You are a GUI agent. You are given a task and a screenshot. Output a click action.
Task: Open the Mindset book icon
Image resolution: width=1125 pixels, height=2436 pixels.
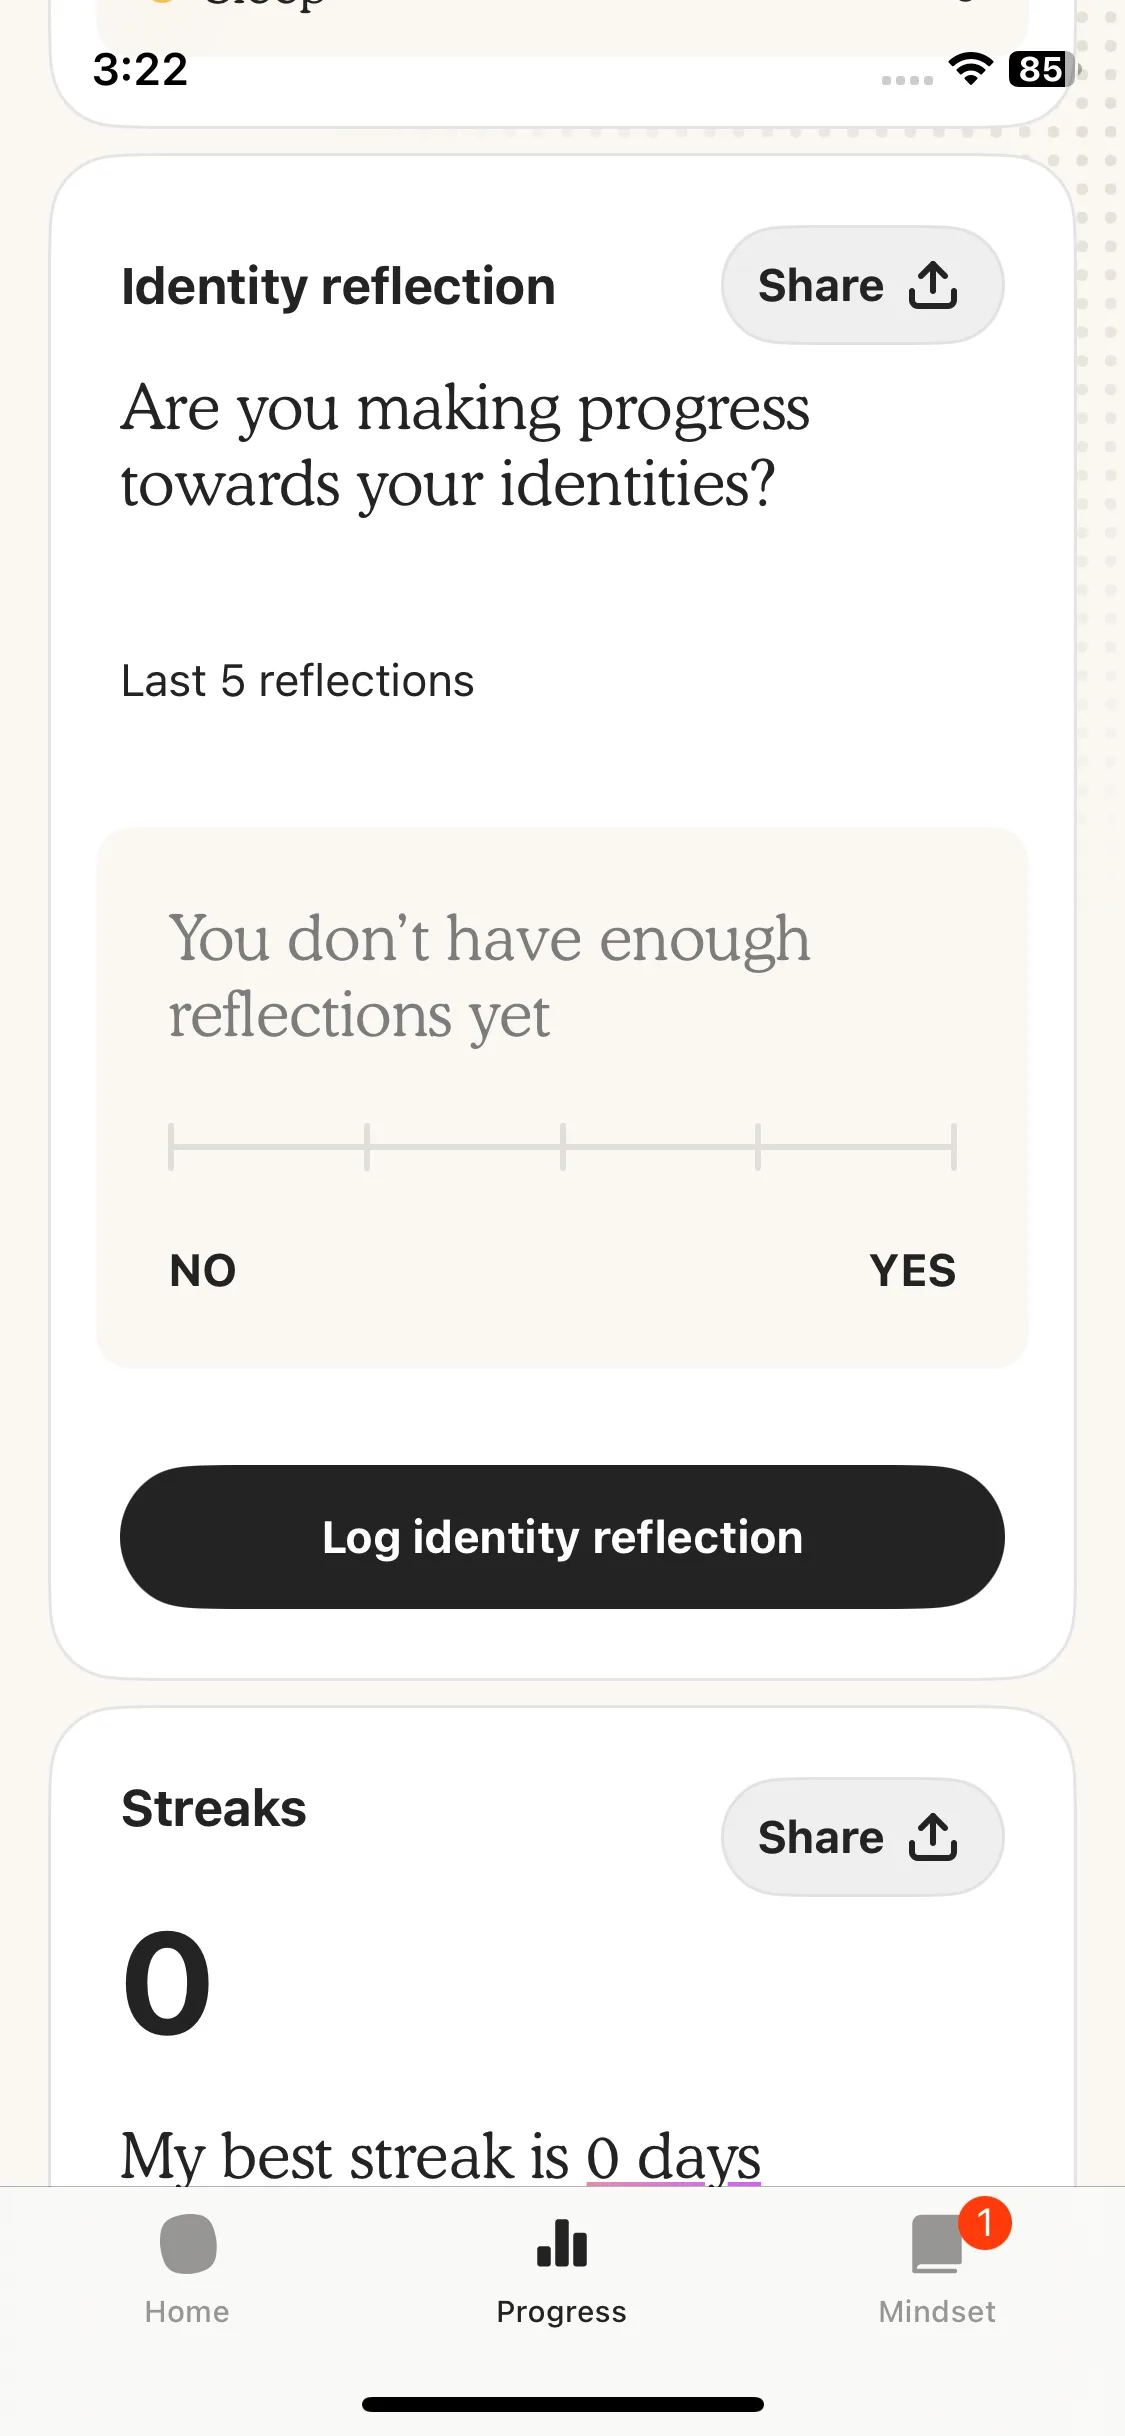coord(937,2244)
